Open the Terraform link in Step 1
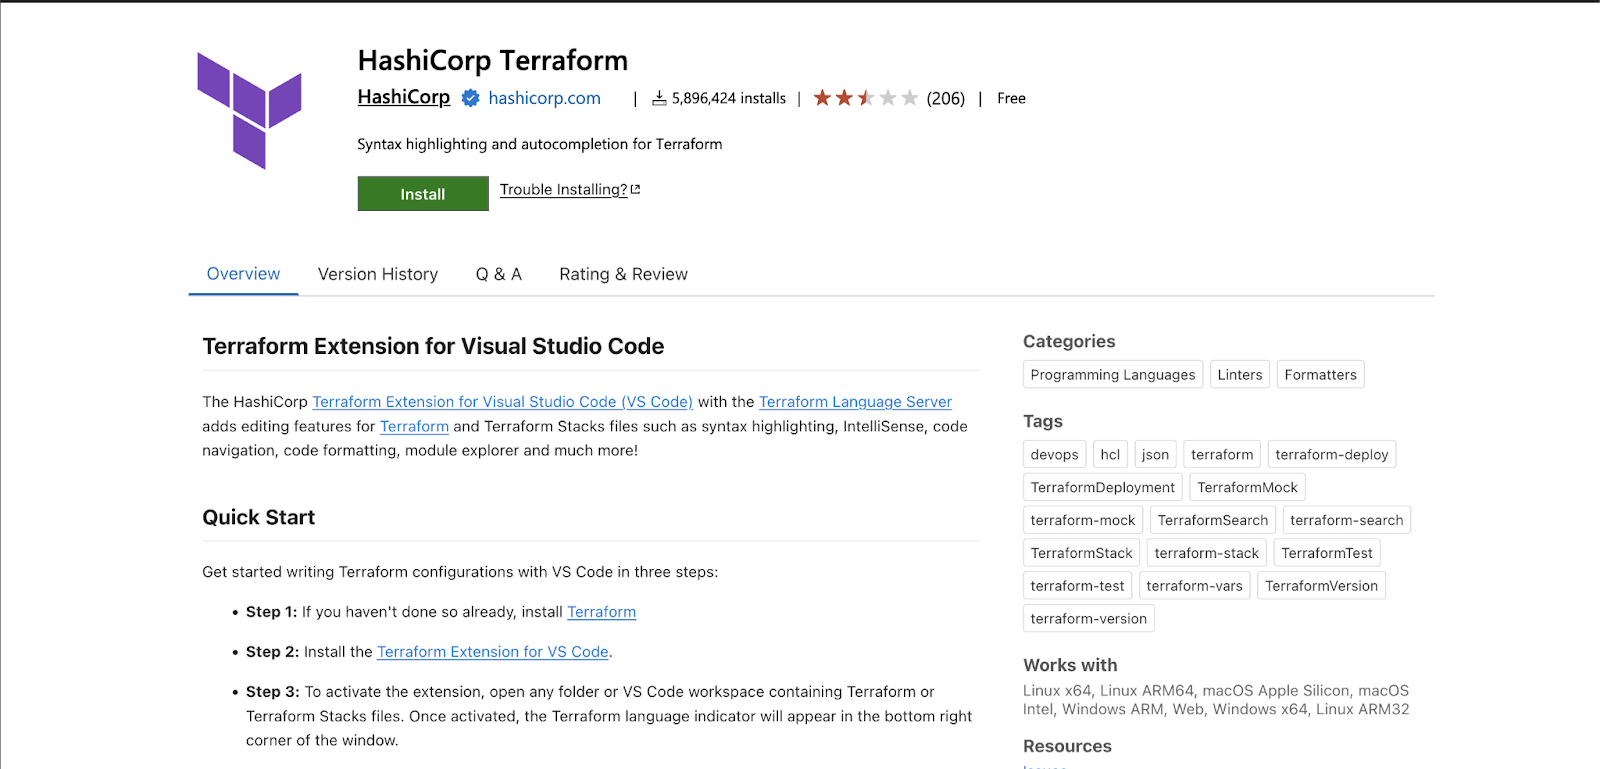Image resolution: width=1600 pixels, height=769 pixels. 602,612
